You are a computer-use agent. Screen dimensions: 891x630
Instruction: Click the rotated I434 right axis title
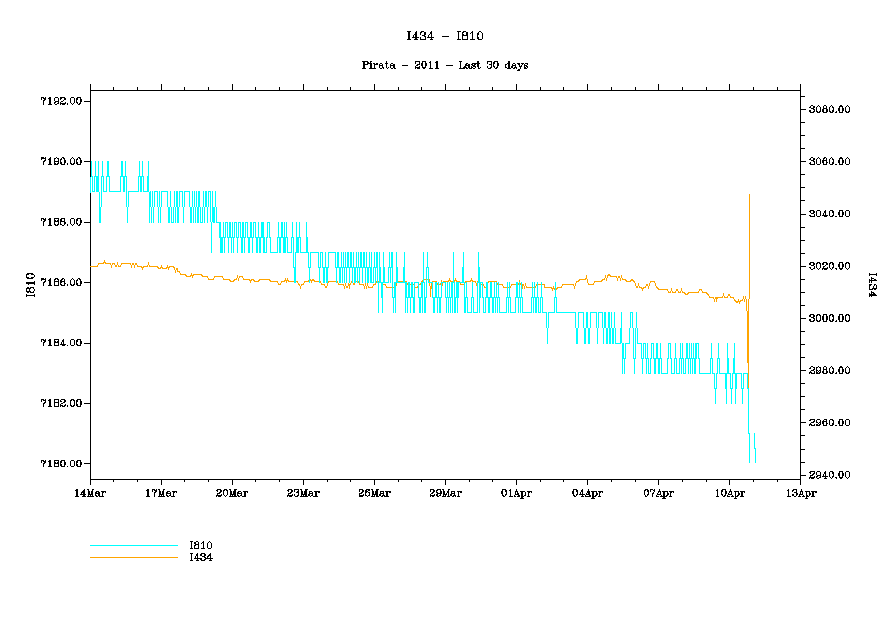(x=871, y=284)
